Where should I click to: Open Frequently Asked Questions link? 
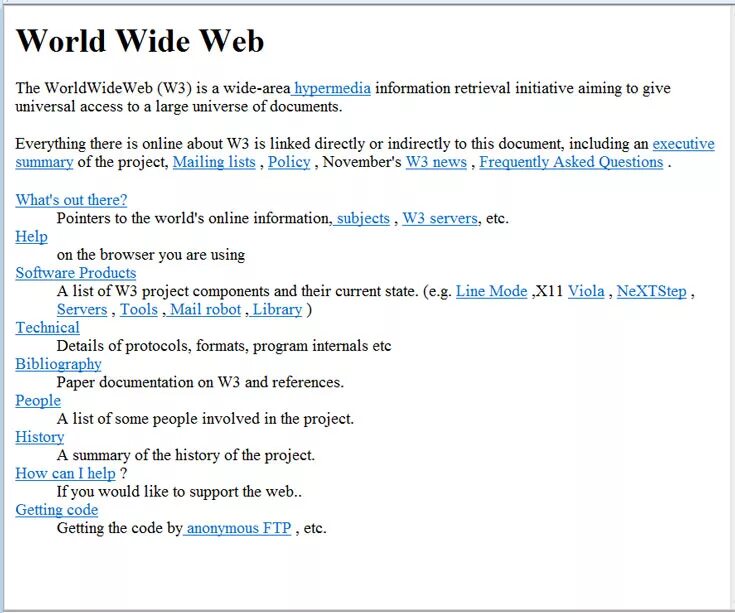click(x=571, y=162)
